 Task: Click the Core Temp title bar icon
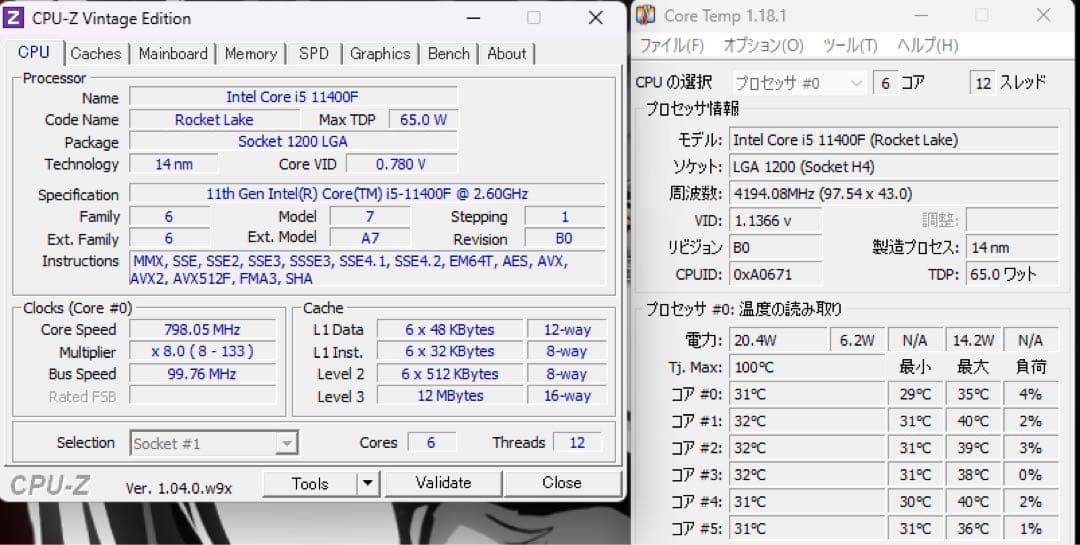click(645, 15)
